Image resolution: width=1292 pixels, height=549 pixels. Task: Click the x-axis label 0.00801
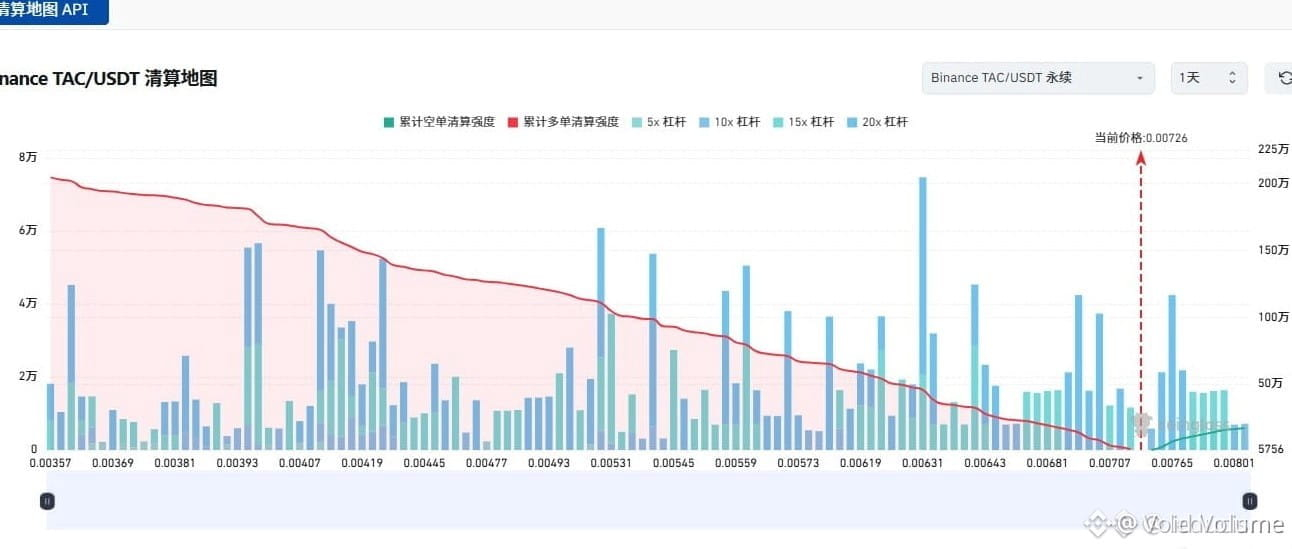pyautogui.click(x=1233, y=463)
